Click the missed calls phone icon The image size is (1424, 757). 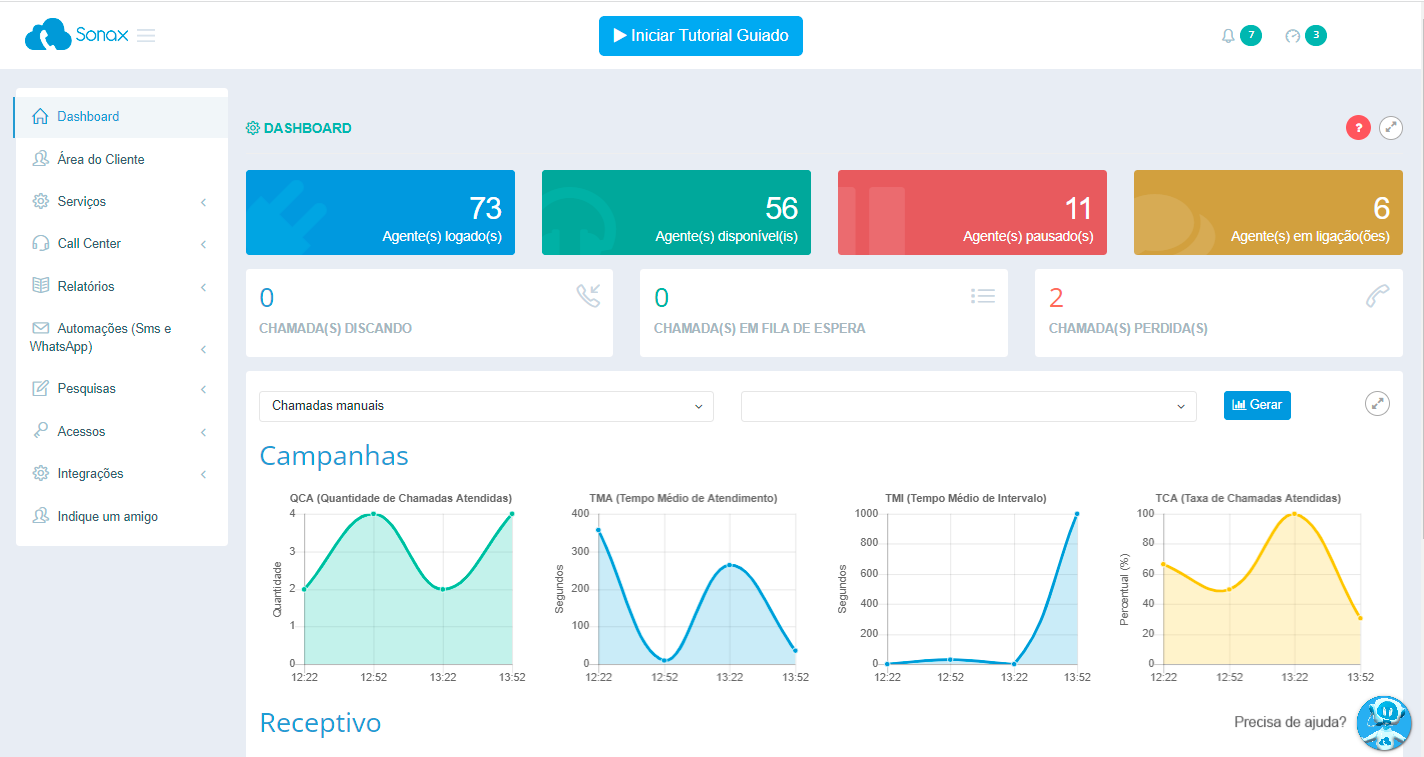pos(1377,296)
